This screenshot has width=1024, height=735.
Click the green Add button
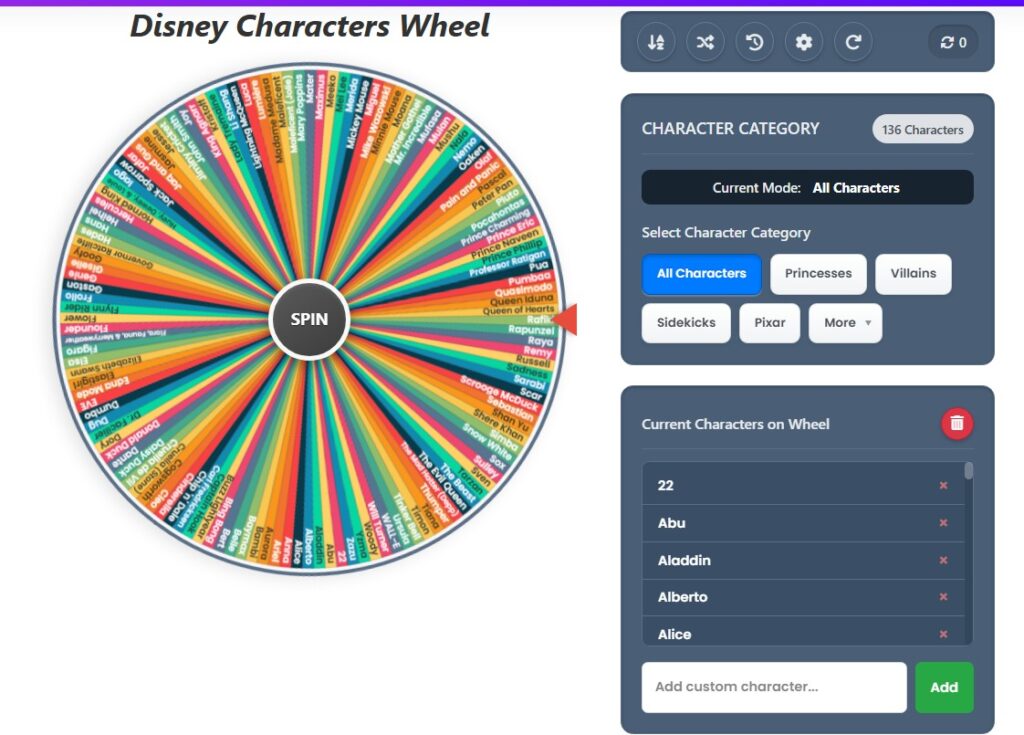pyautogui.click(x=944, y=687)
